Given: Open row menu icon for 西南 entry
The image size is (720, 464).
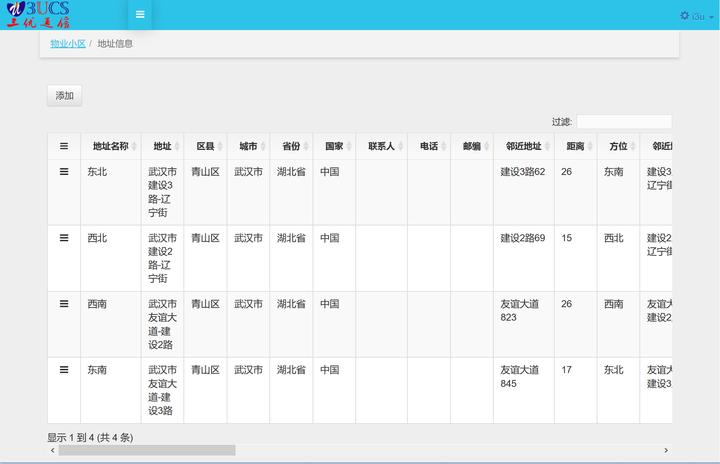Looking at the screenshot, I should 64,304.
